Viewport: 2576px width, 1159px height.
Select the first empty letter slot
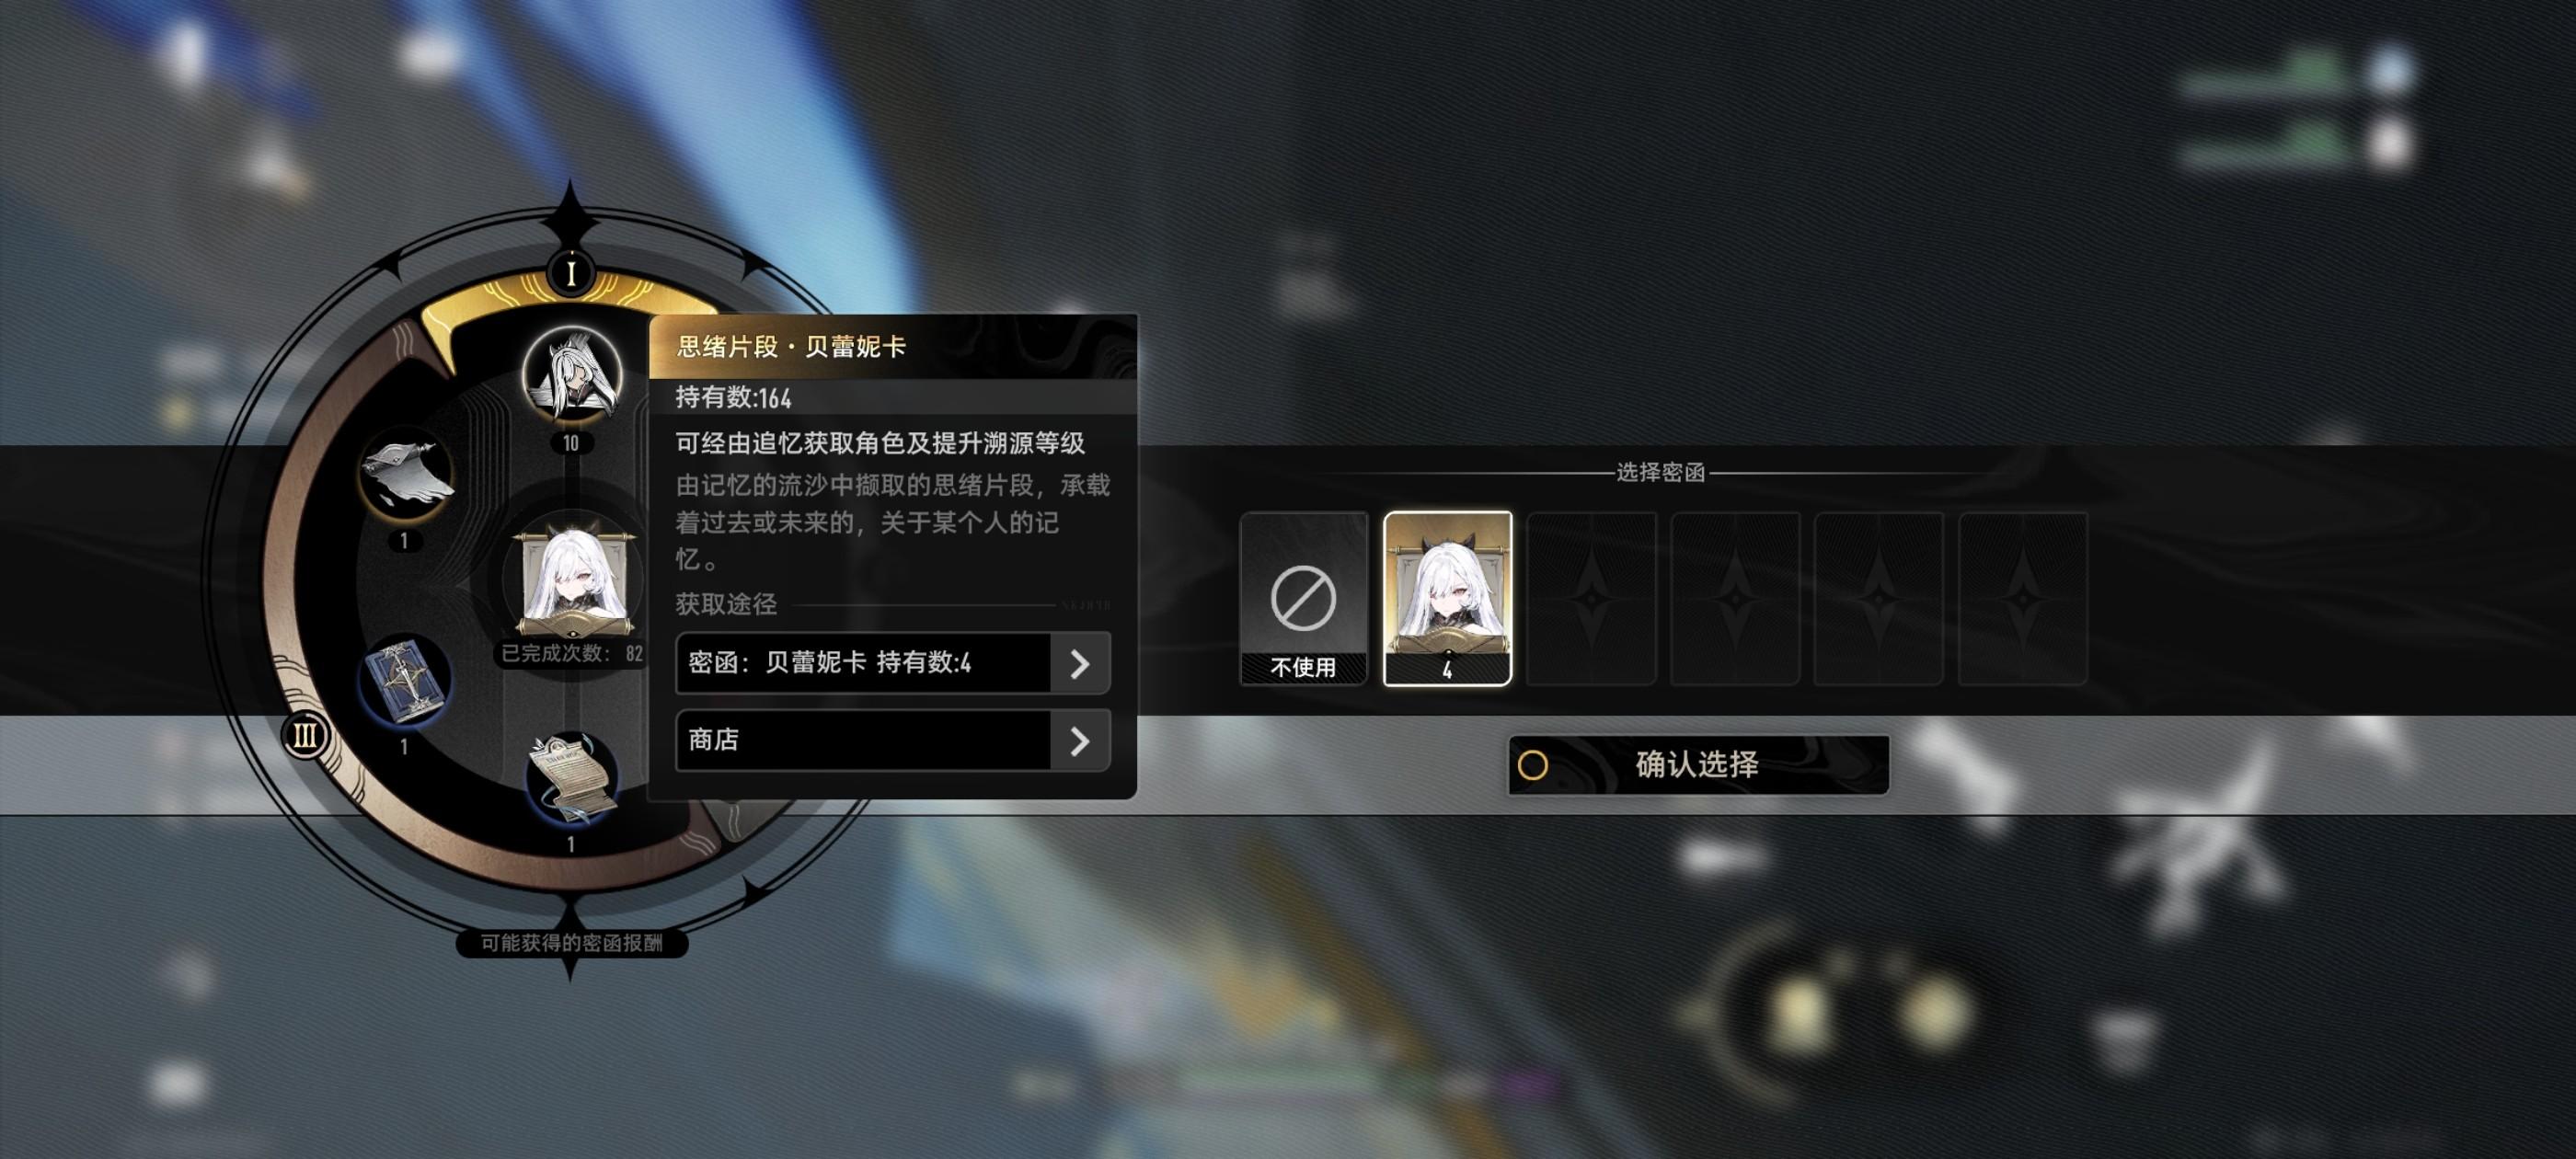click(1591, 598)
